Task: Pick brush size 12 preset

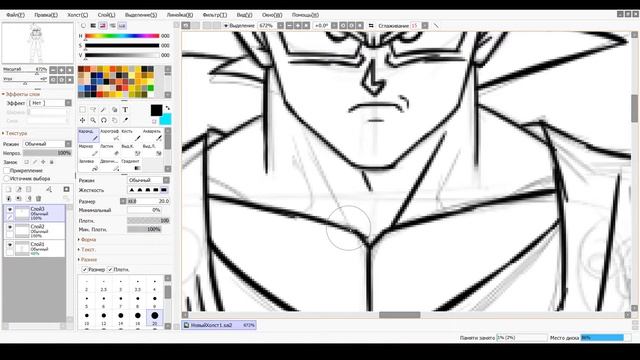Action: [x=104, y=318]
